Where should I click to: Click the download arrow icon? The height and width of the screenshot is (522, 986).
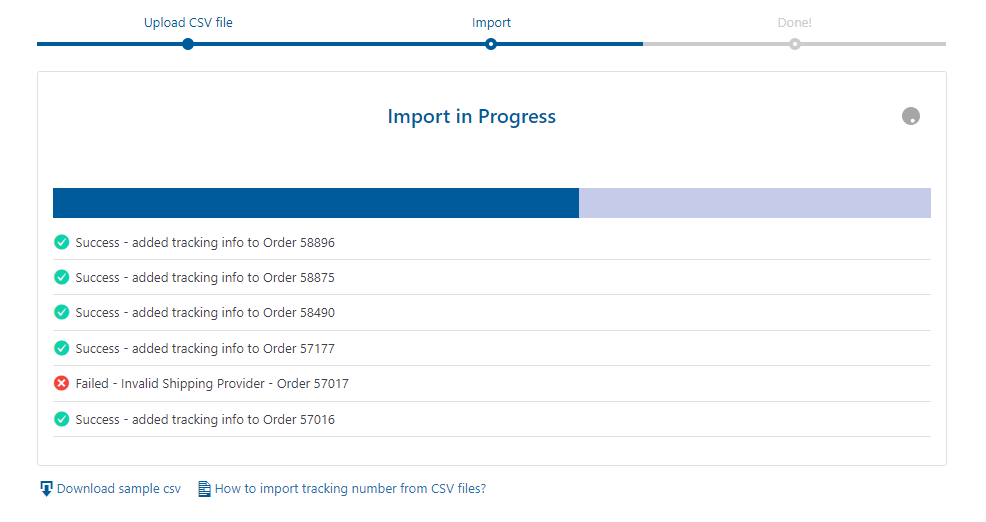(46, 489)
